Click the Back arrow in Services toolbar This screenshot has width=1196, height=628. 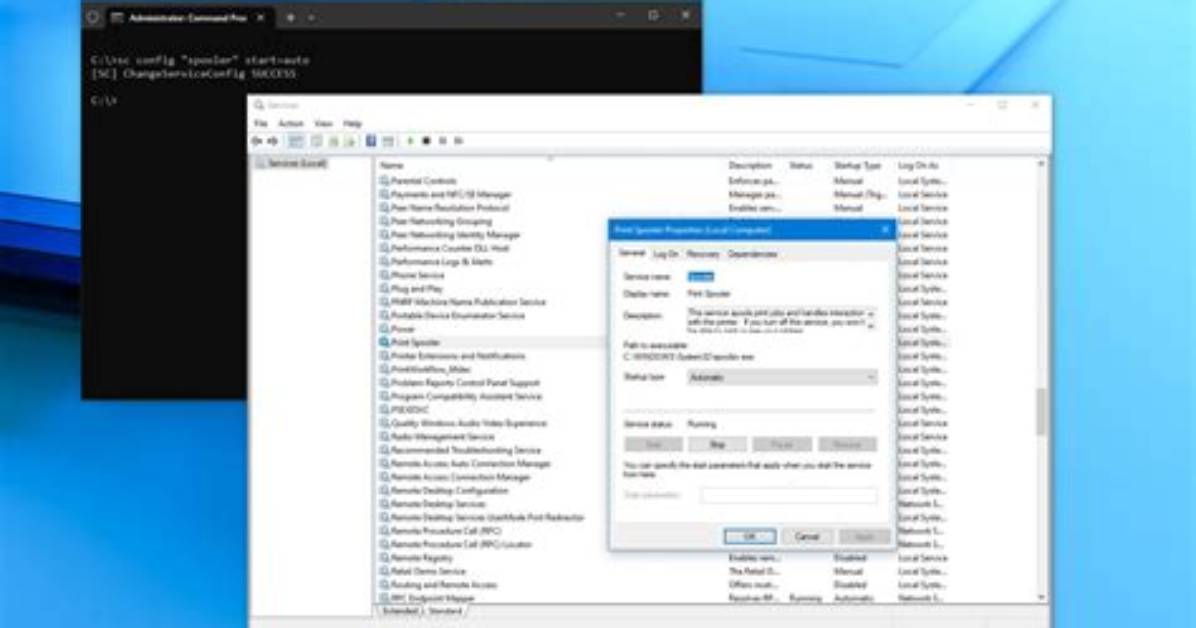[257, 141]
